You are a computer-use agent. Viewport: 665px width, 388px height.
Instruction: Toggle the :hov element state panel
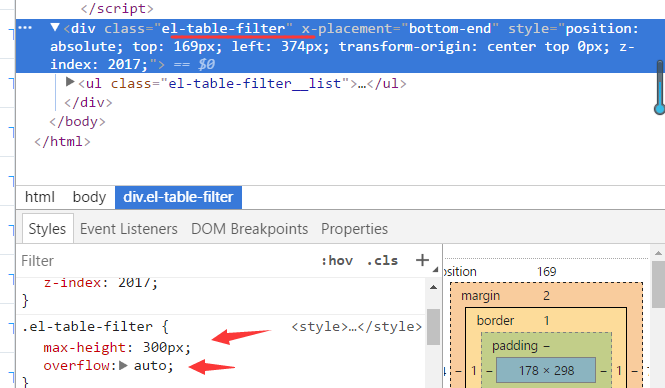[337, 260]
